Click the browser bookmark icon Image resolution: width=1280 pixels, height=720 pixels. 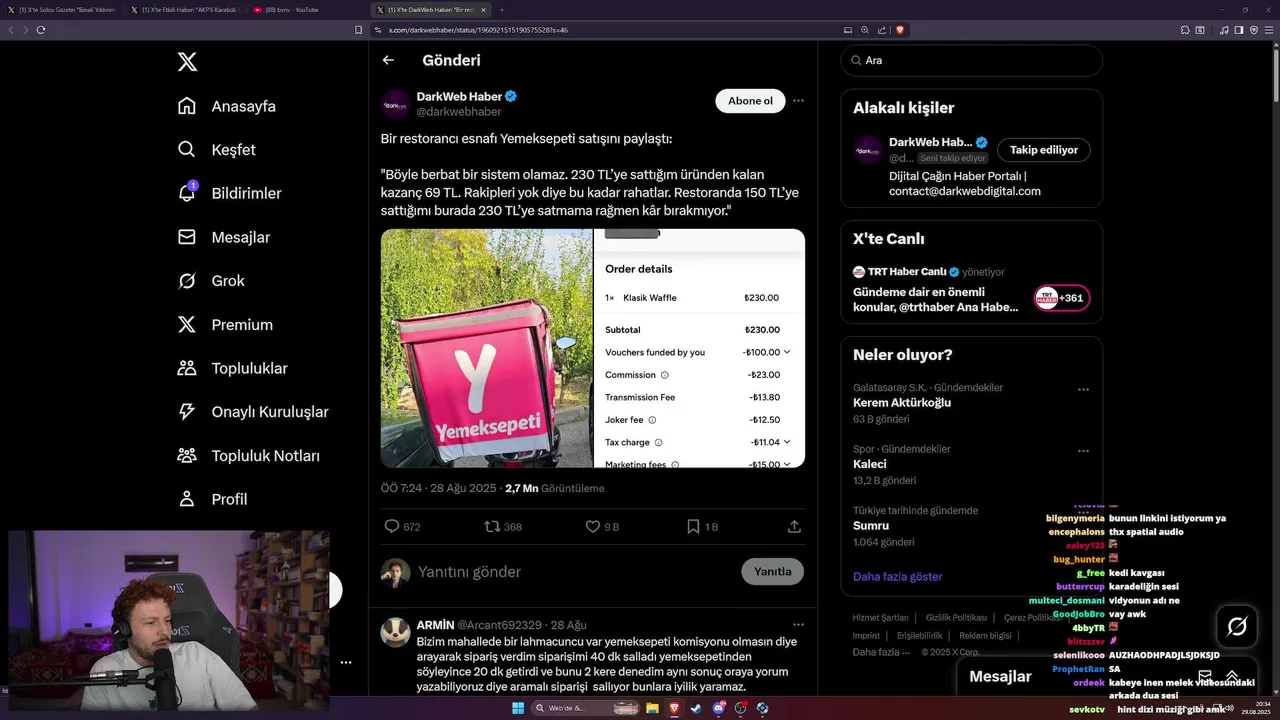point(359,30)
